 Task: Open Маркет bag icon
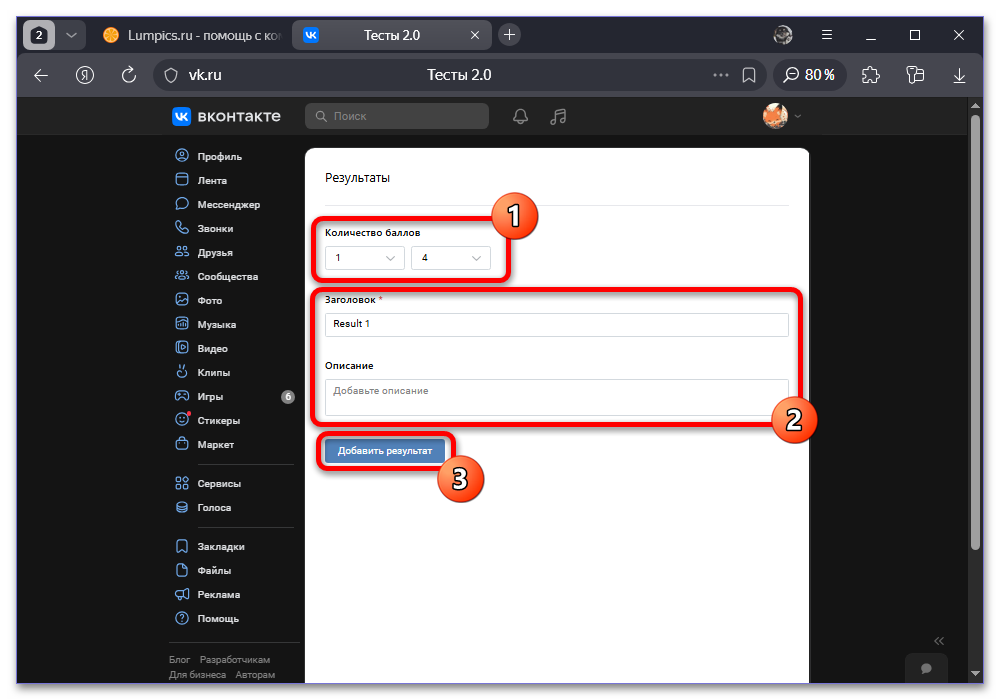(x=182, y=444)
